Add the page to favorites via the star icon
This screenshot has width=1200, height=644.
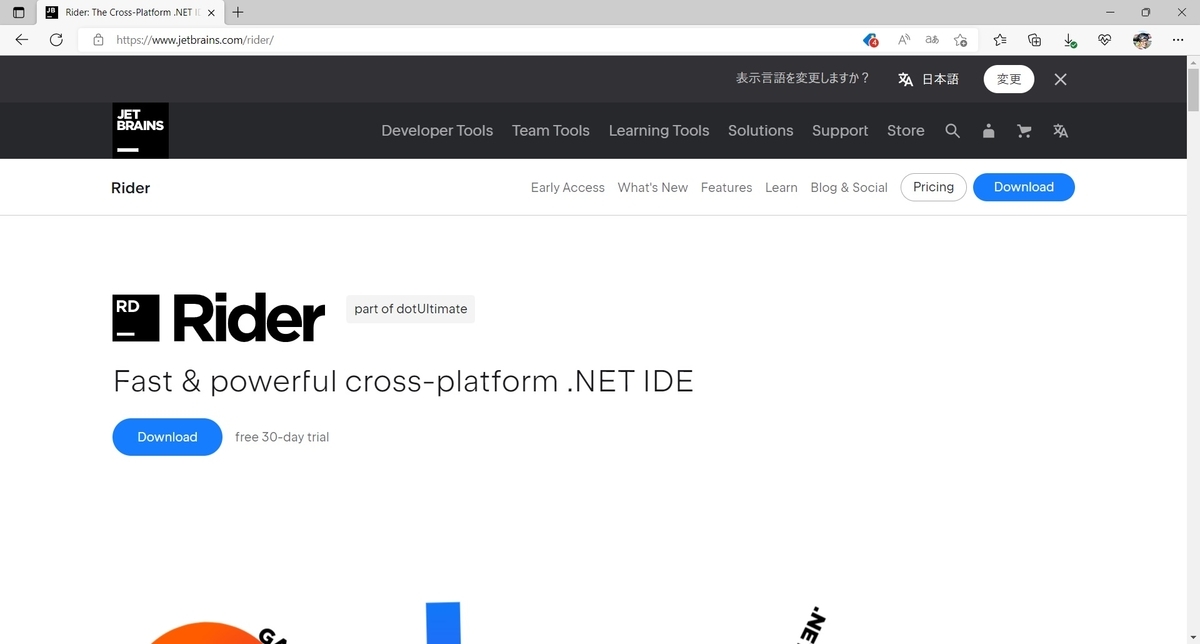pyautogui.click(x=961, y=40)
